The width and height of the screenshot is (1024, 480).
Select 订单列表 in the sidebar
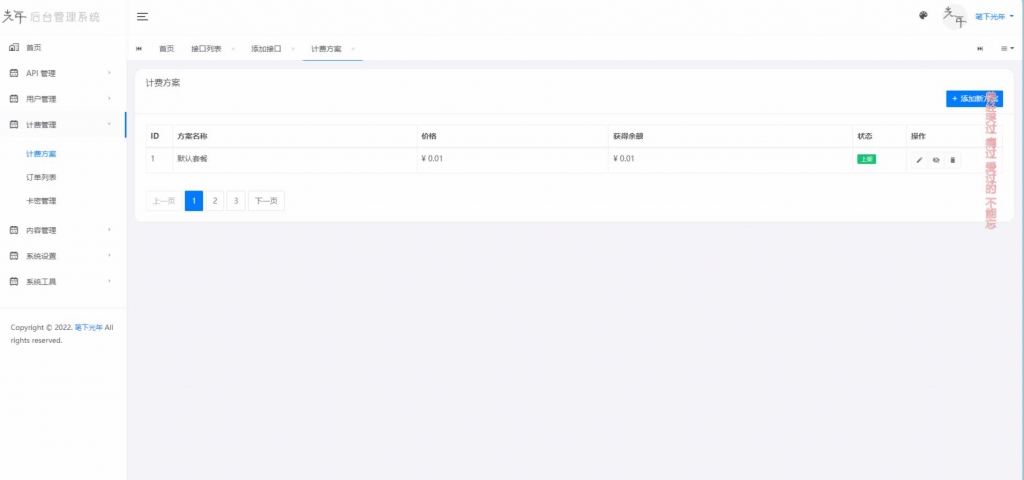[41, 177]
